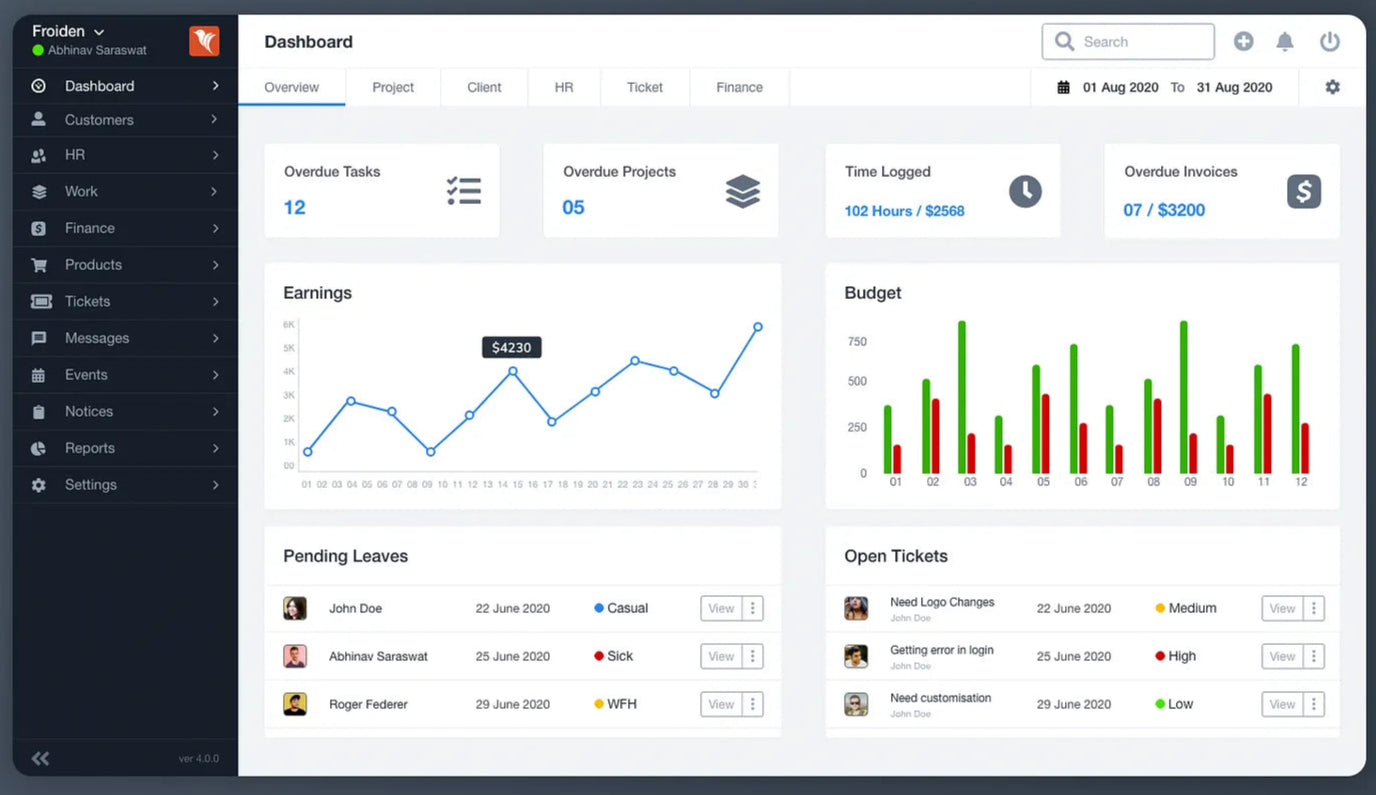Viewport: 1376px width, 795px height.
Task: Click the $4230 data point on Earnings chart
Action: (513, 371)
